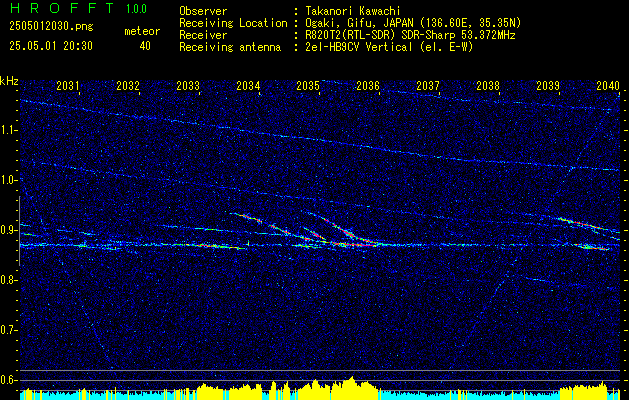629x400 pixels.
Task: Click the Receiver label
Action: pyautogui.click(x=203, y=35)
